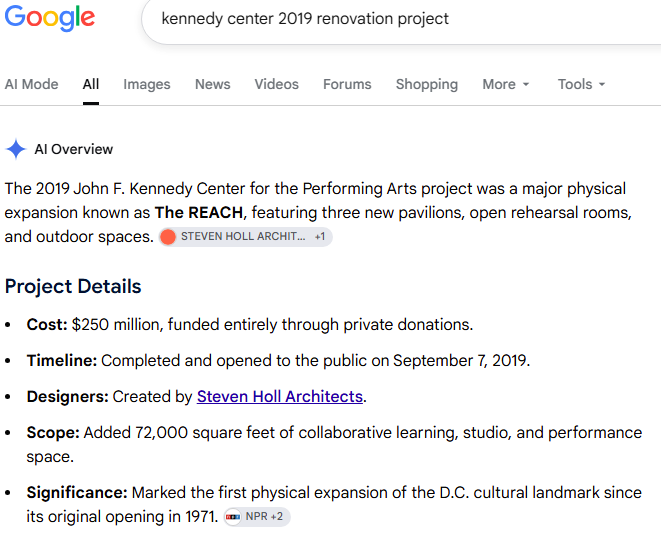Screen dimensions: 661x535
Task: Switch to the Shopping tab
Action: point(427,84)
